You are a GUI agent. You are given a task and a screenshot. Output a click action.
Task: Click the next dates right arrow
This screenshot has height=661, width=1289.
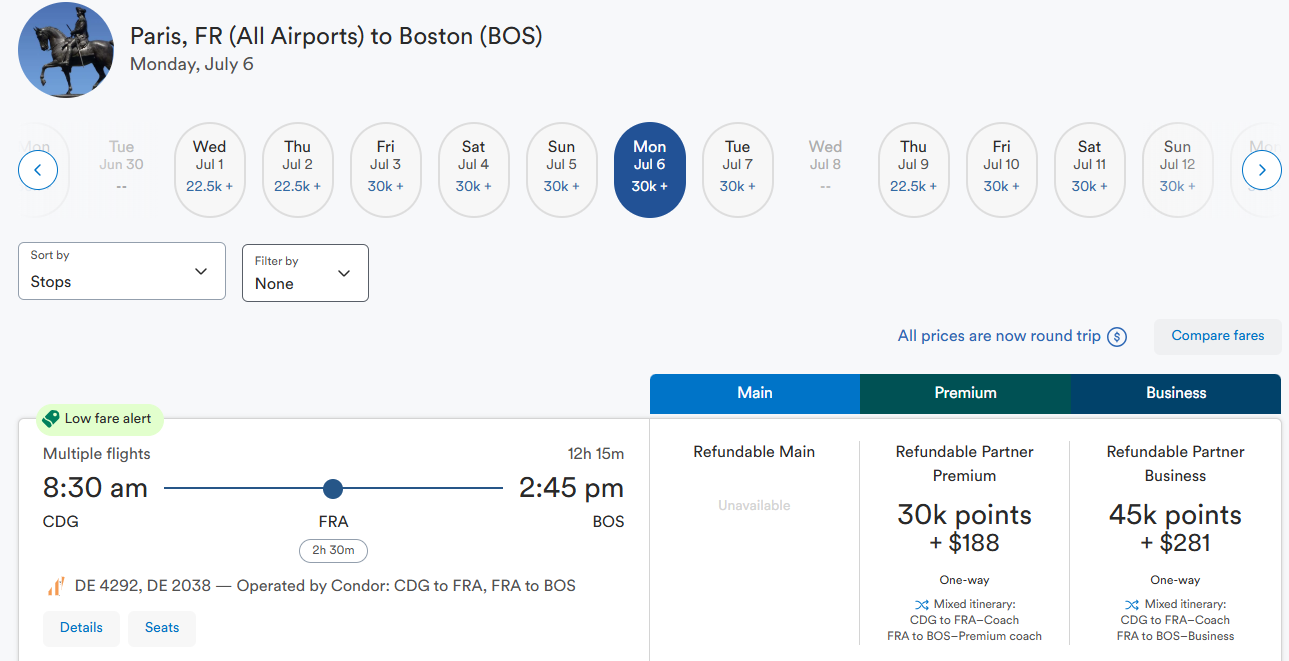pos(1261,170)
